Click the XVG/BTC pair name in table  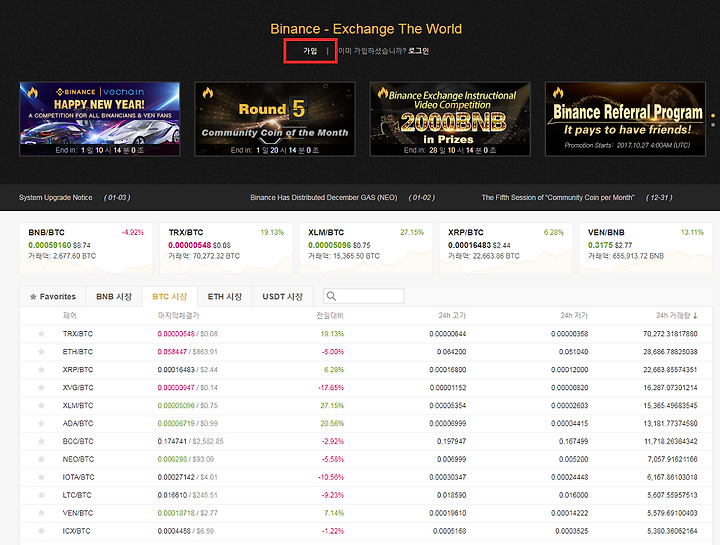point(78,388)
